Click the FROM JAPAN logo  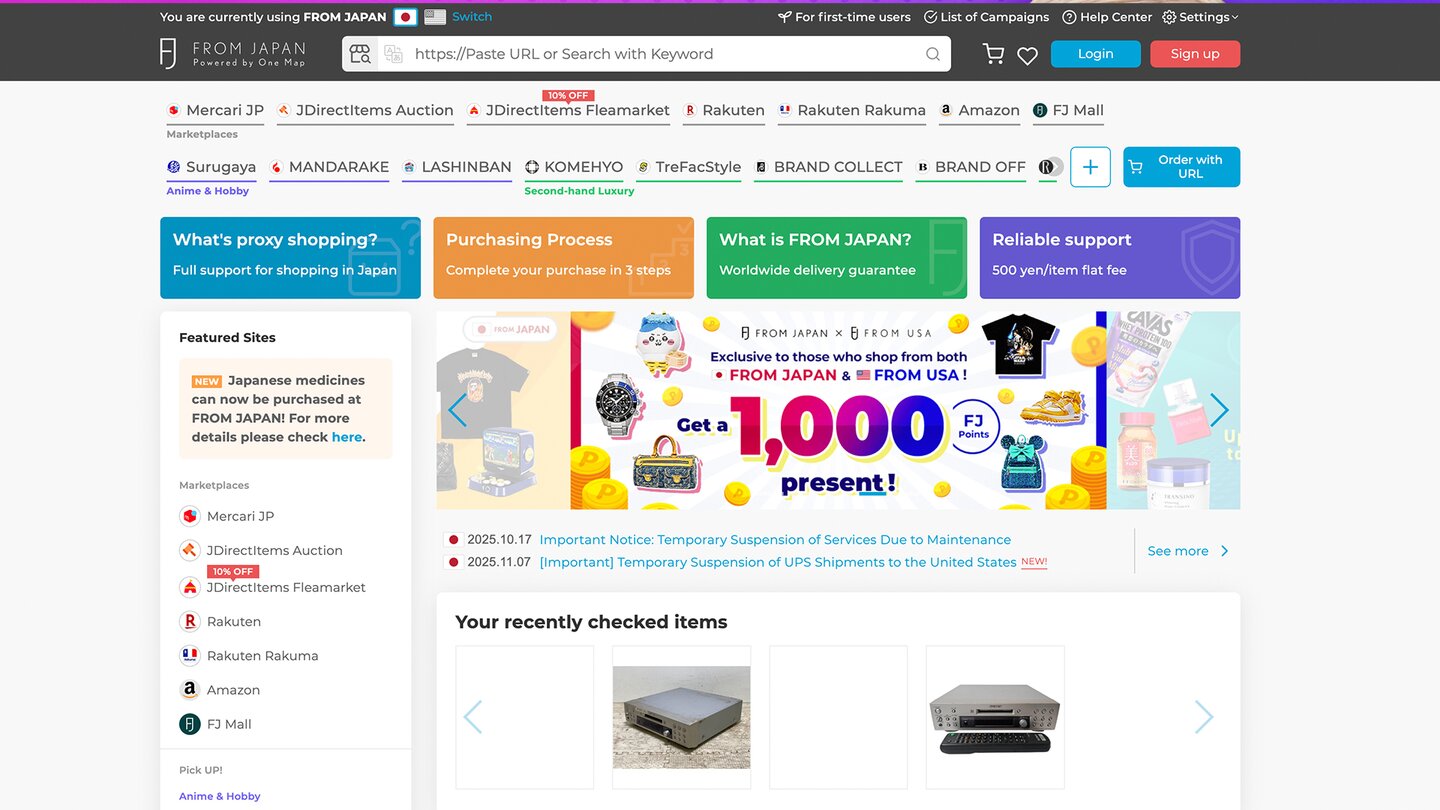pos(233,54)
